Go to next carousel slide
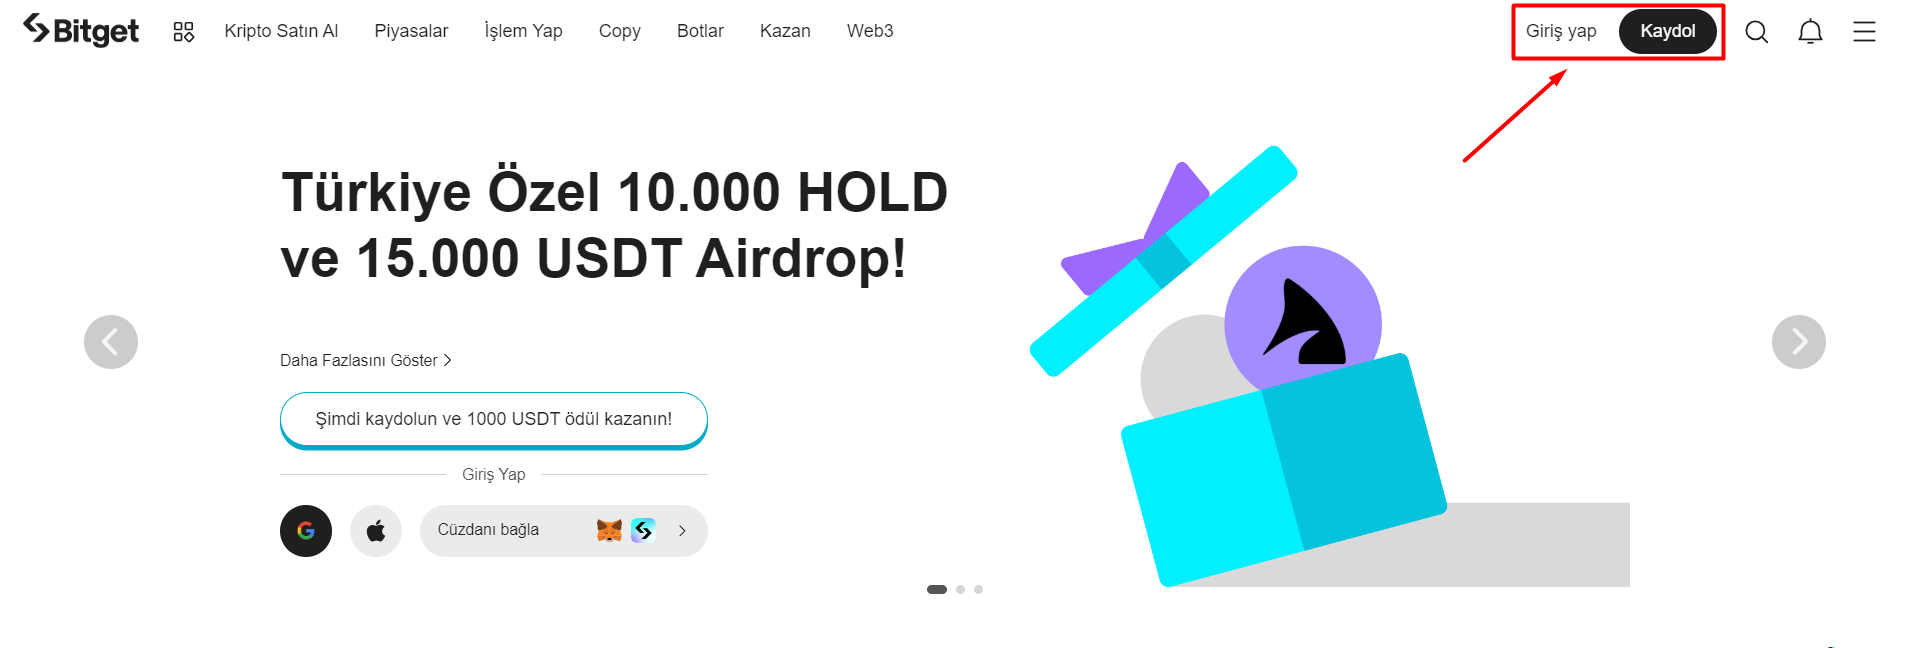The width and height of the screenshot is (1909, 648). click(1798, 342)
